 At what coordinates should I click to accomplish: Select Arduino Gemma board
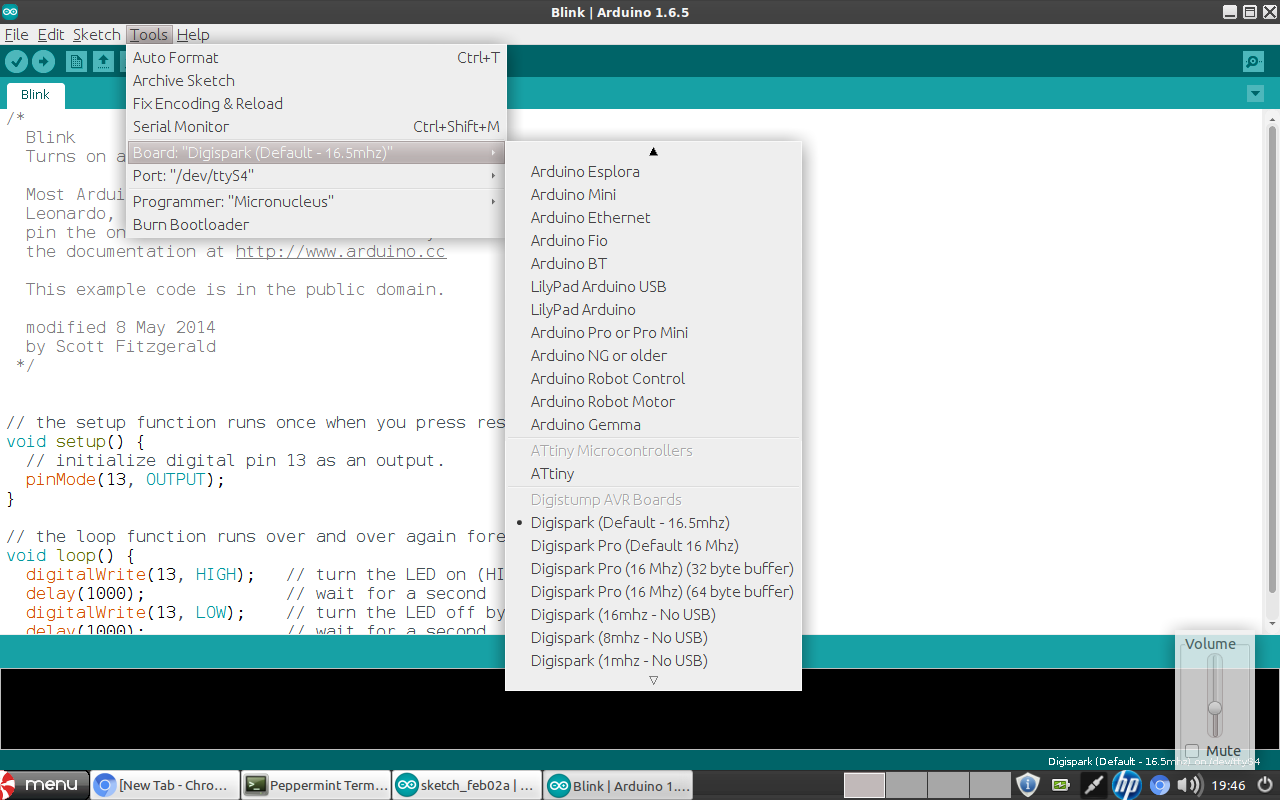[654, 424]
